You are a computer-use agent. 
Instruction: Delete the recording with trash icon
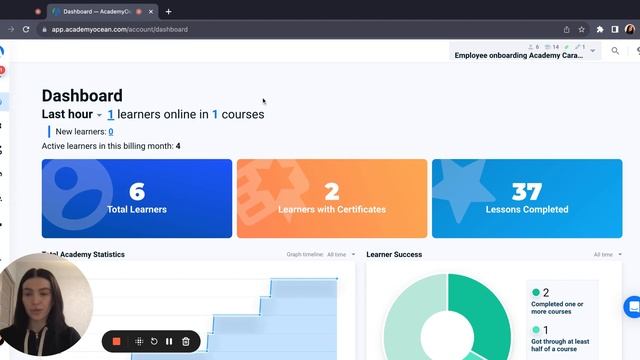[x=186, y=341]
